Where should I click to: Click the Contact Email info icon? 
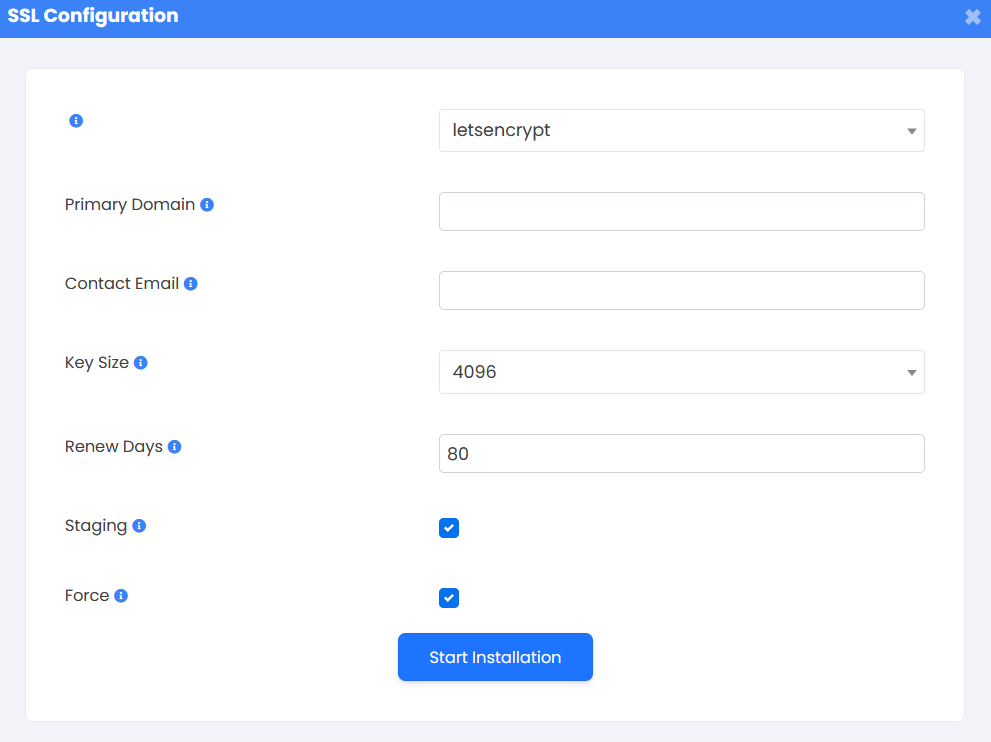[x=190, y=284]
